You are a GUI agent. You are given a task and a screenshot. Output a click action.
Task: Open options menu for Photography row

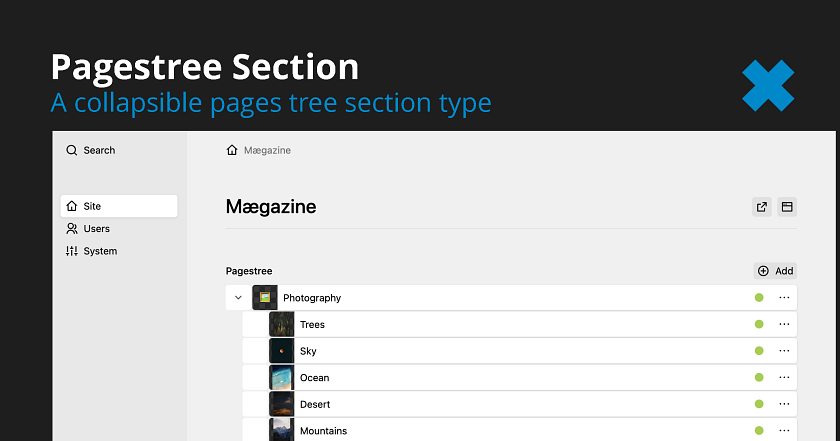click(x=784, y=297)
